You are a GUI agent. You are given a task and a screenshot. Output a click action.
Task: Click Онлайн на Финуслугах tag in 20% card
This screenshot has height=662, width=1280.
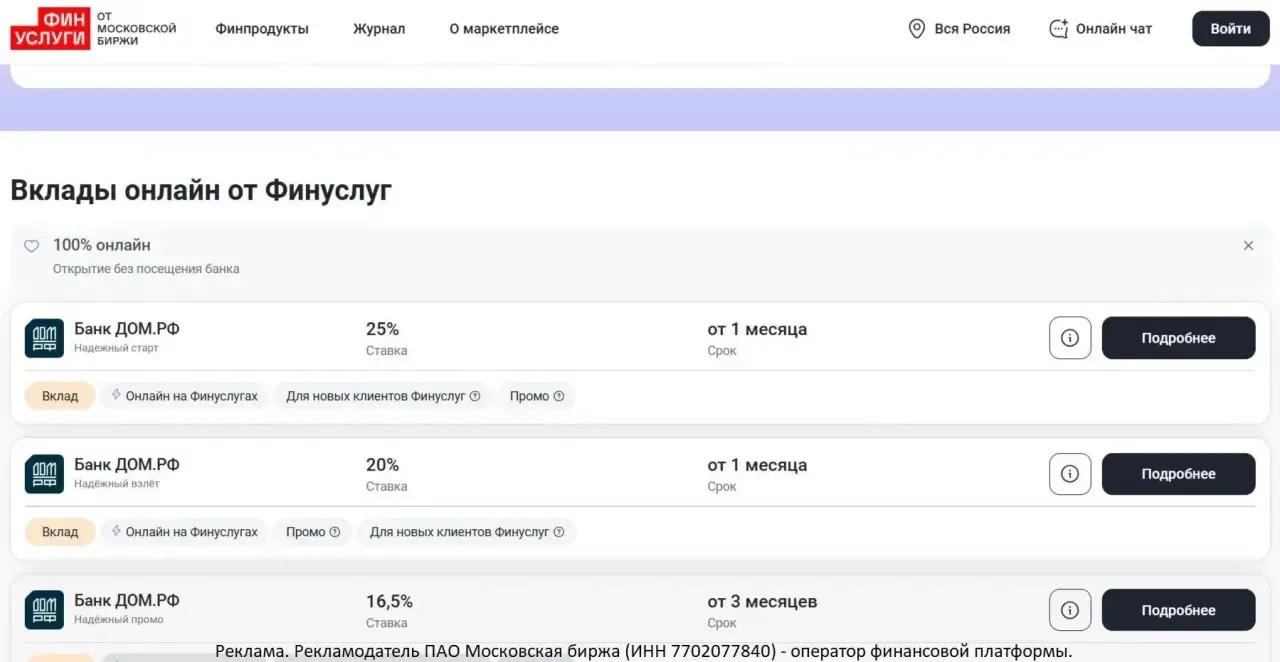point(185,532)
